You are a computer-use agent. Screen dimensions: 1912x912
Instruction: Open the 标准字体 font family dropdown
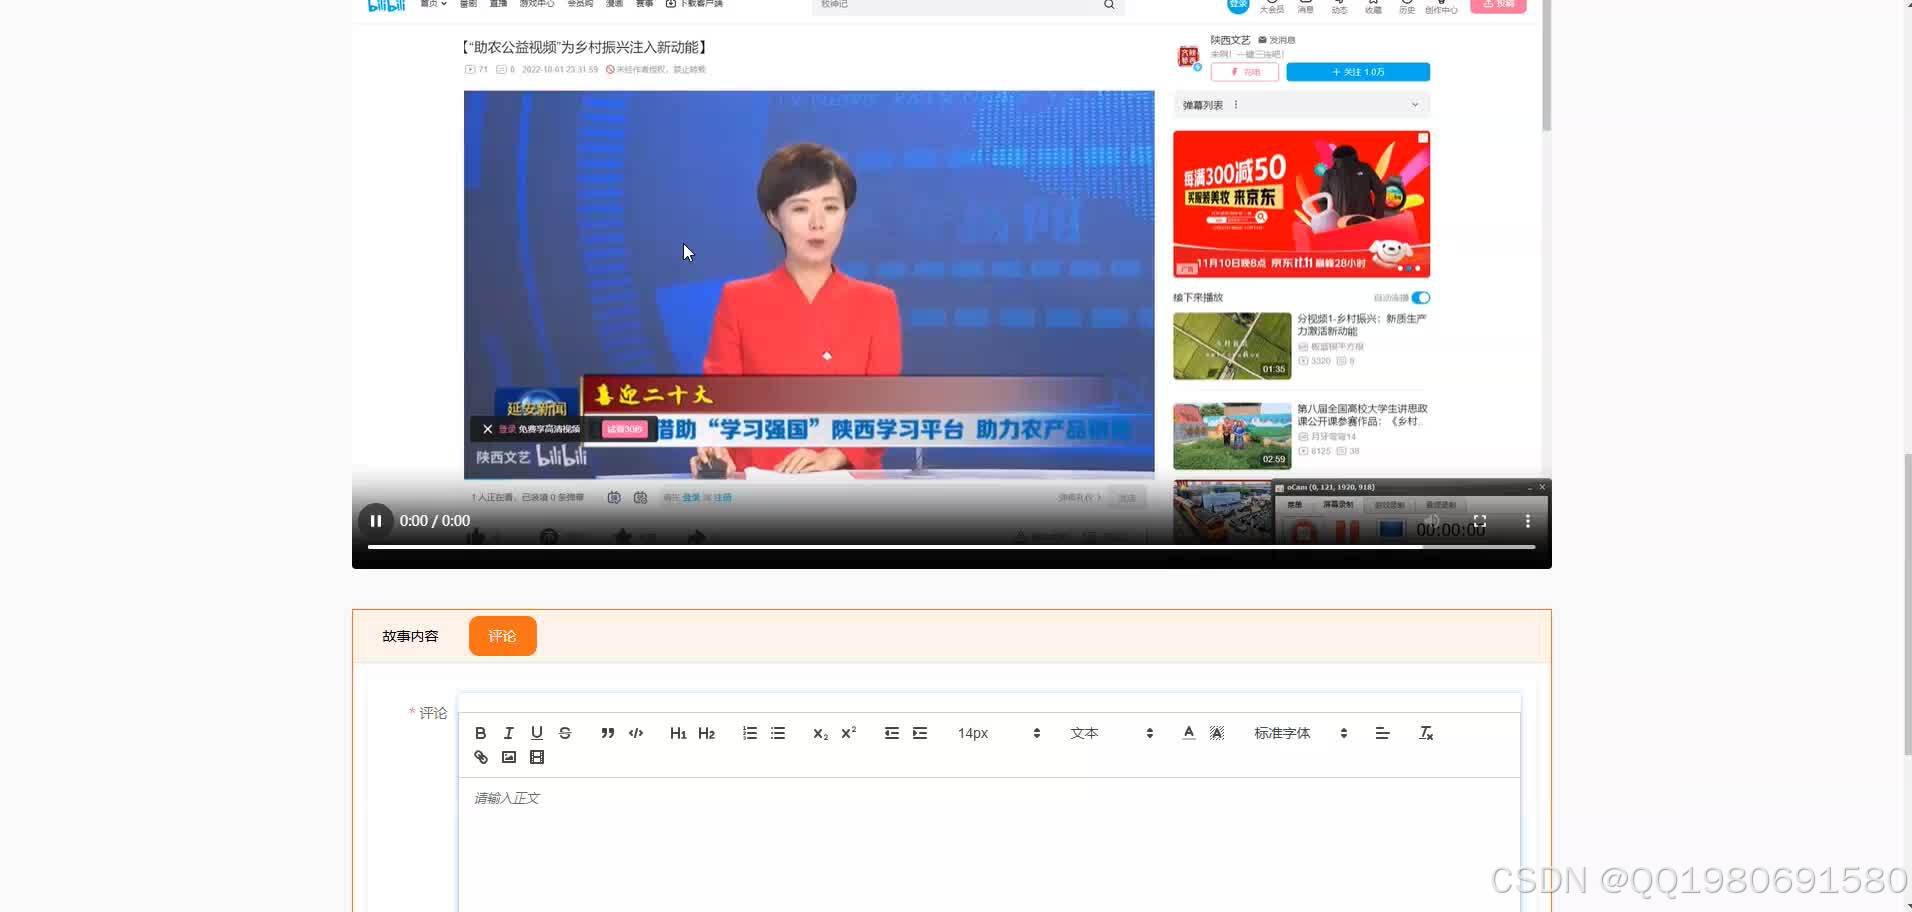1301,733
